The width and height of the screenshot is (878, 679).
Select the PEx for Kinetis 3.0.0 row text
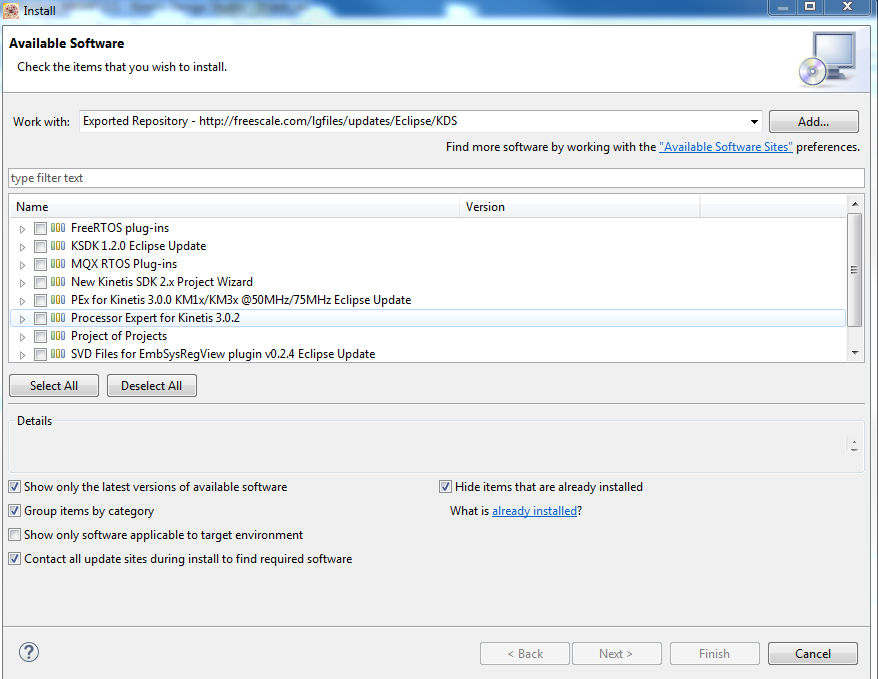coord(241,299)
